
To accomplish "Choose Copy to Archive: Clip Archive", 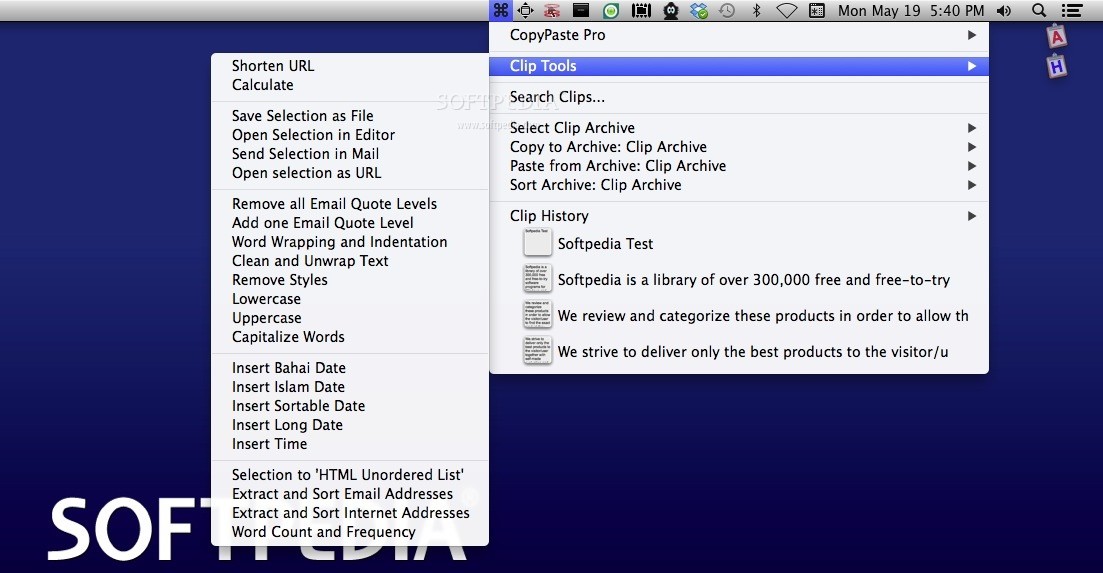I will [739, 147].
